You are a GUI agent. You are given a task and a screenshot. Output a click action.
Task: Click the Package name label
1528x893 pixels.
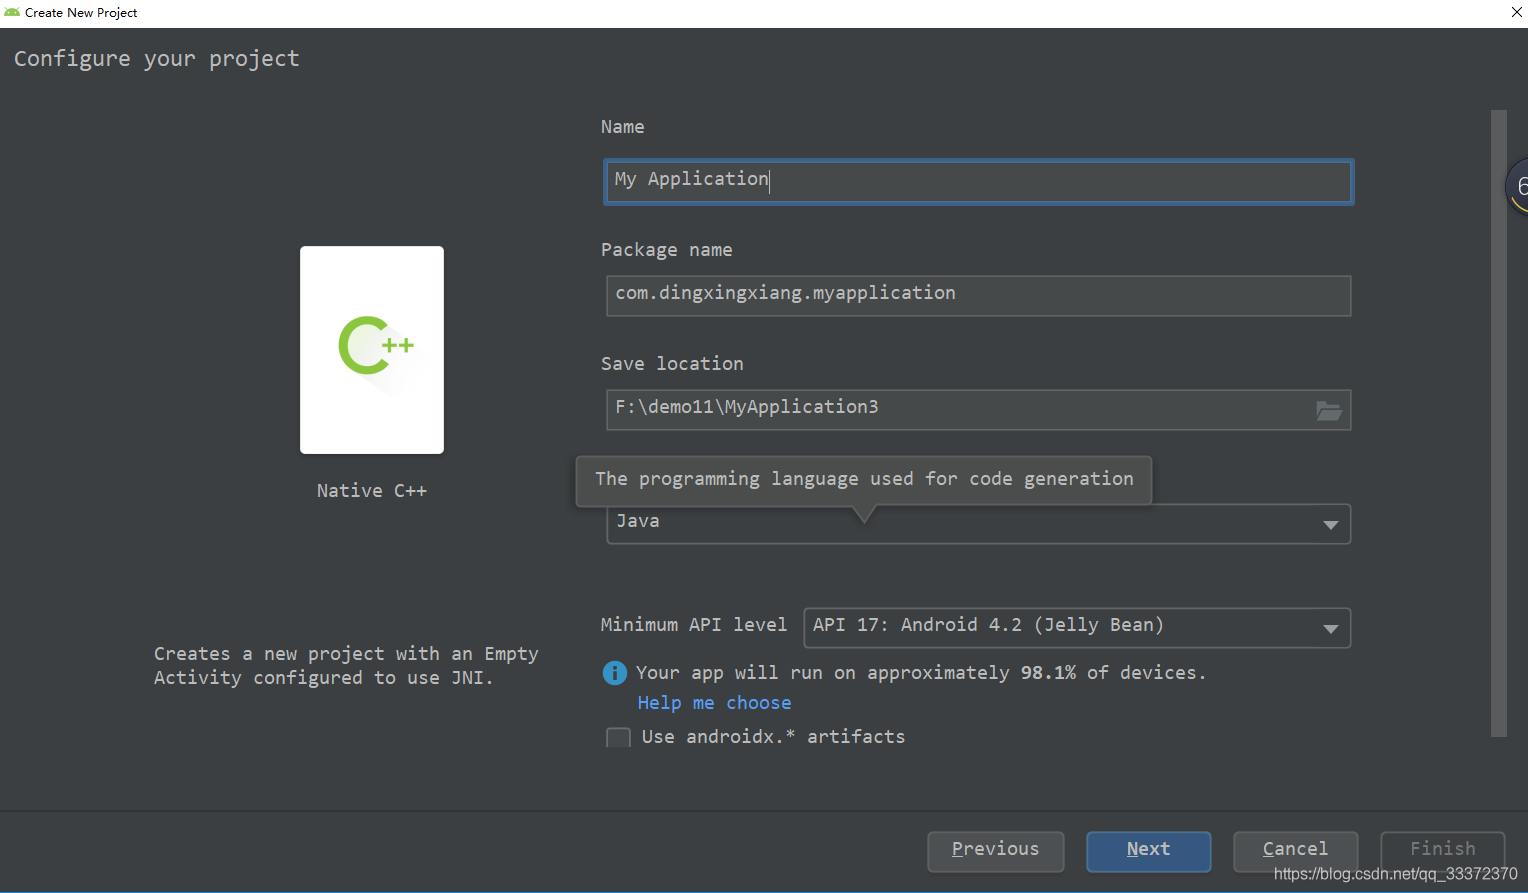tap(667, 250)
